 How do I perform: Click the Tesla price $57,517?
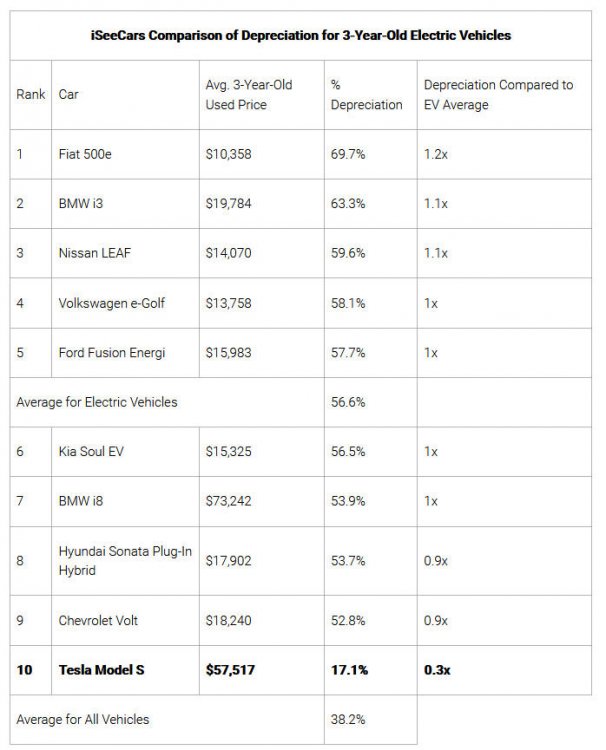[x=232, y=669]
